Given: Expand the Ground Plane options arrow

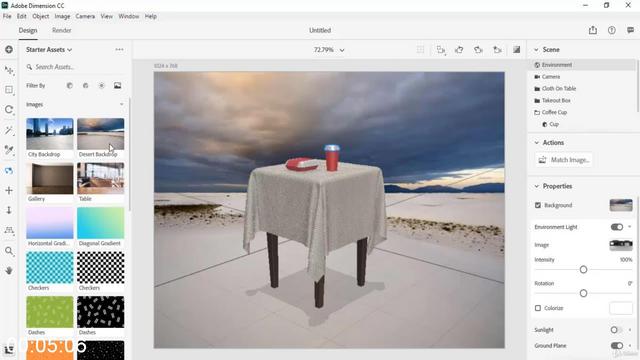Looking at the screenshot, I should [x=630, y=346].
